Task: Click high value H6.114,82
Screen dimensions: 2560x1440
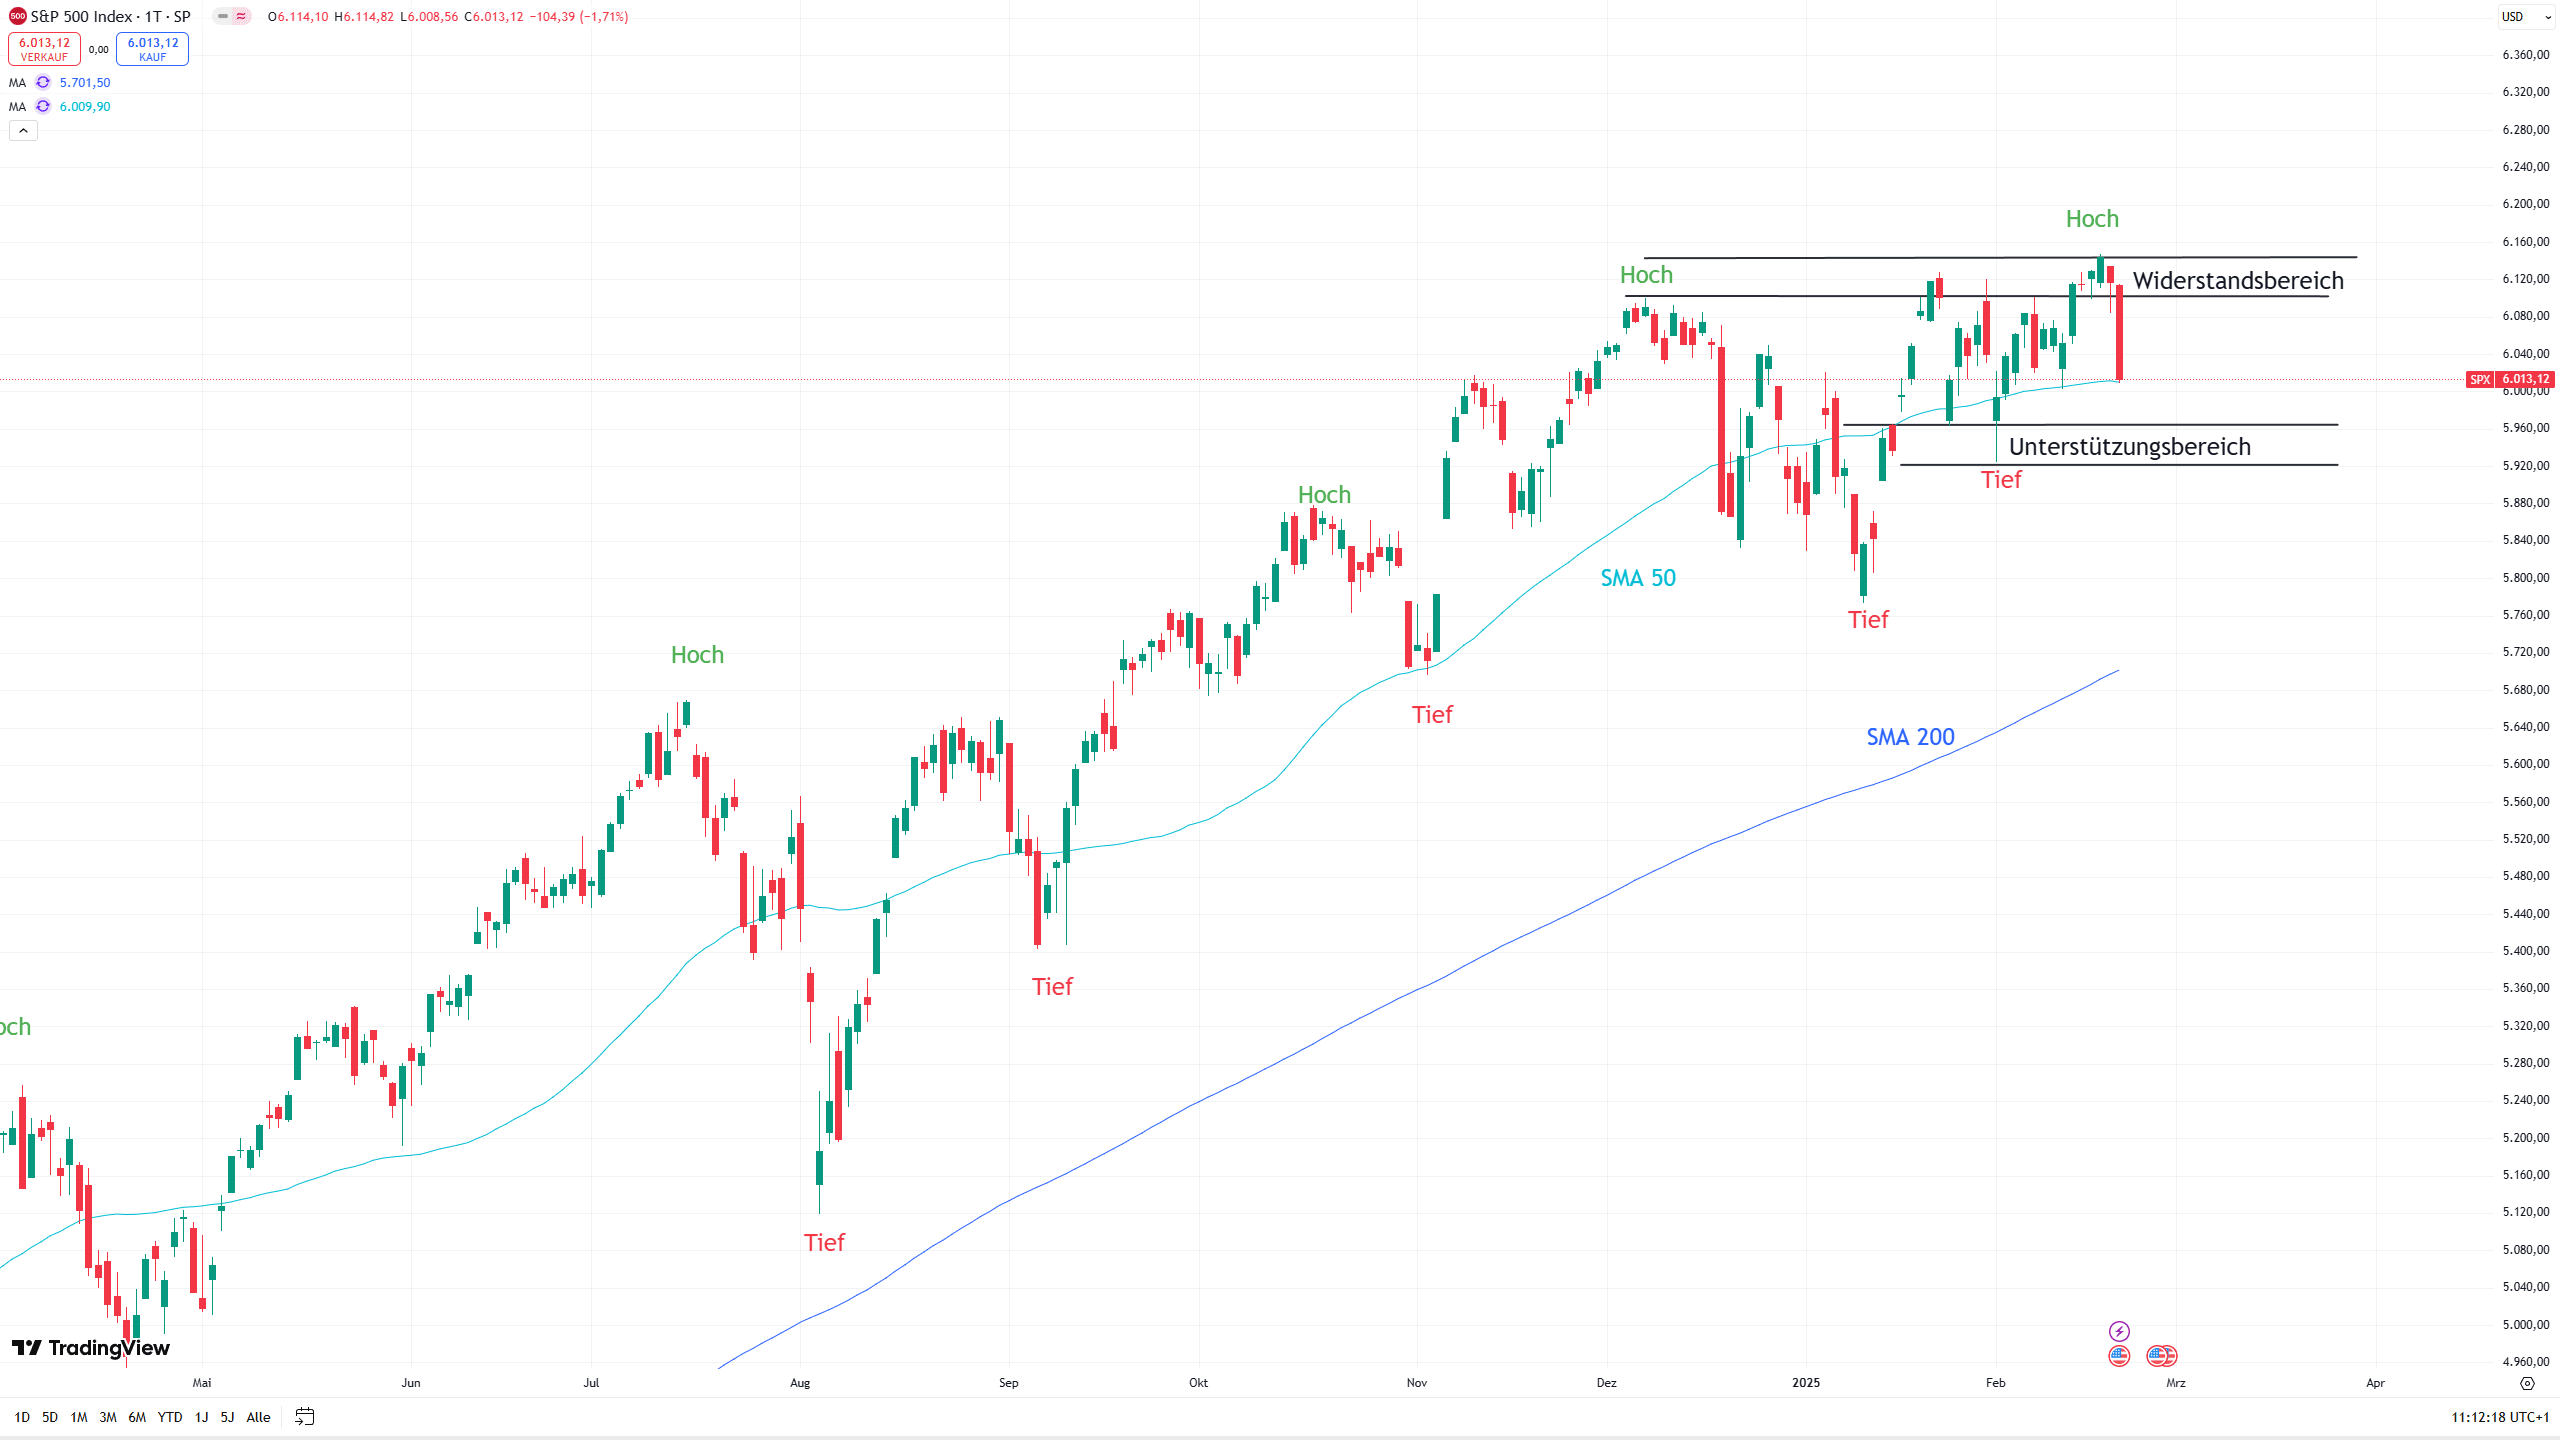Action: 364,17
